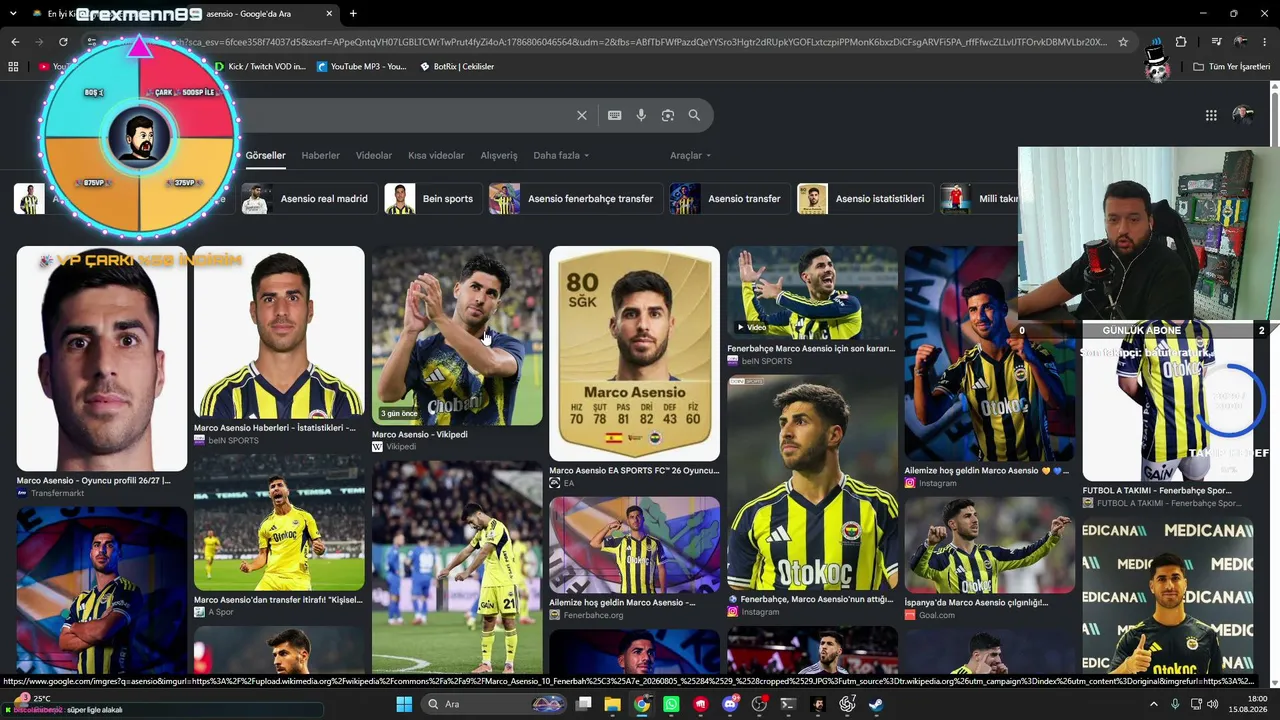Open ChatGPT from the taskbar
Image resolution: width=1280 pixels, height=720 pixels.
click(x=847, y=704)
